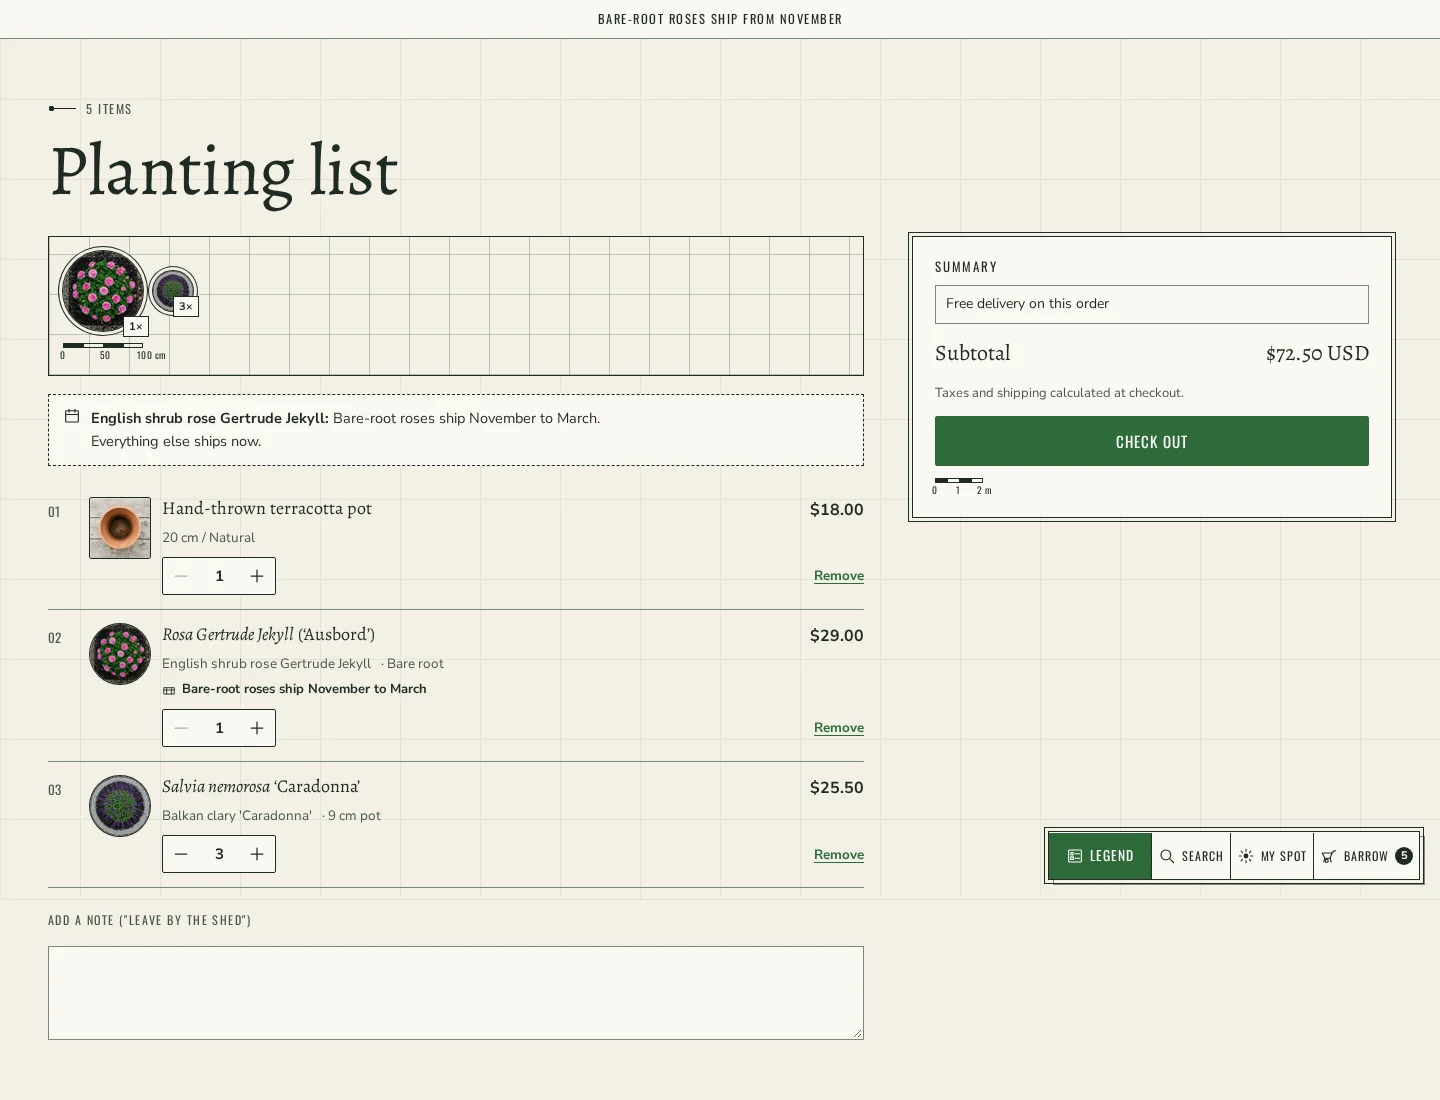Click '20 cm / Natural' variant text
Screen dimensions: 1440x1100
(x=208, y=537)
